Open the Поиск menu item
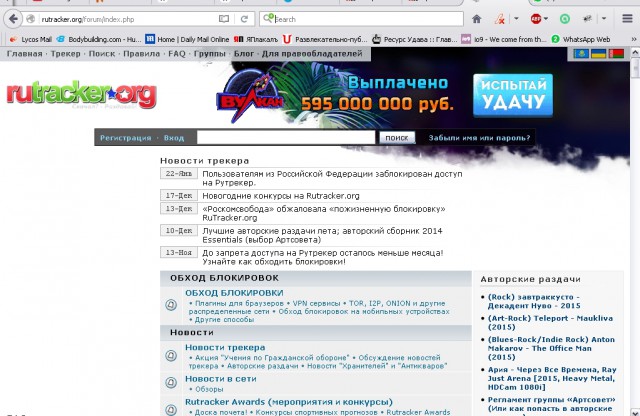This screenshot has height=416, width=640. pyautogui.click(x=102, y=53)
